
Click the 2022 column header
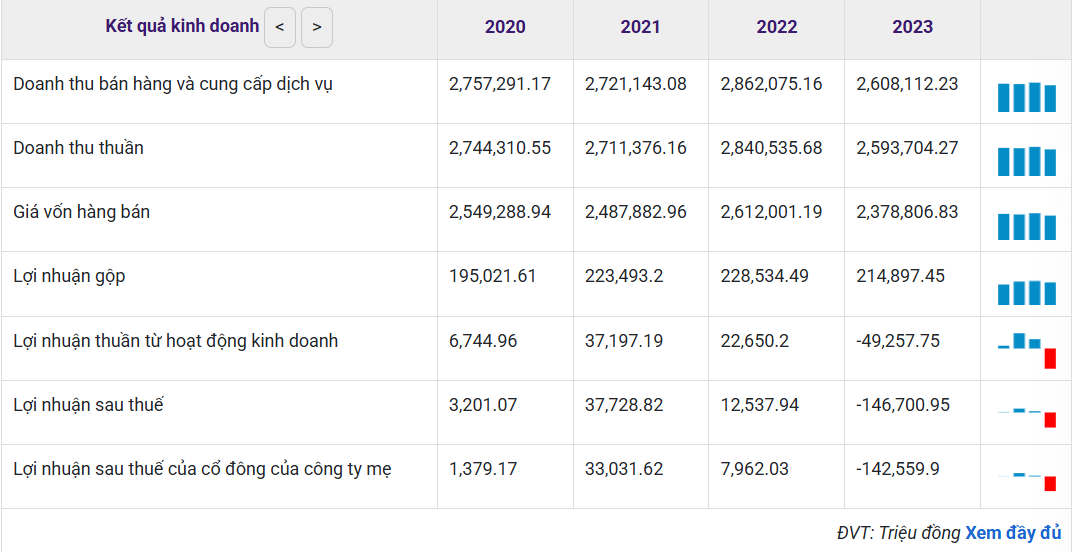[777, 27]
